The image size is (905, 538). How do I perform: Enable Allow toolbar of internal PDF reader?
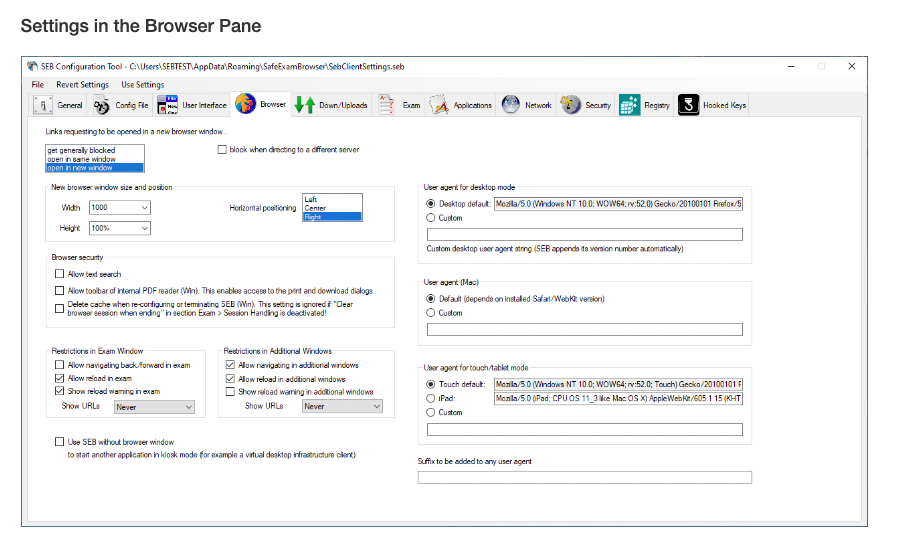click(59, 290)
